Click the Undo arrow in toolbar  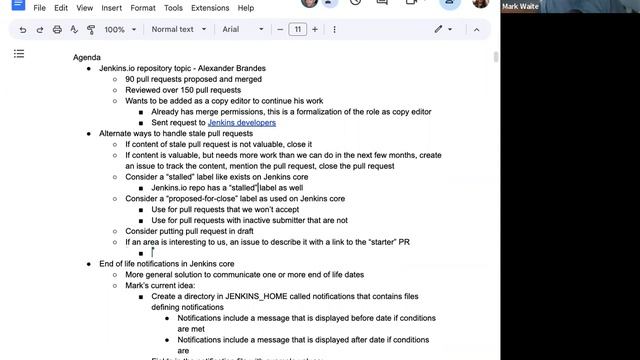(x=23, y=29)
